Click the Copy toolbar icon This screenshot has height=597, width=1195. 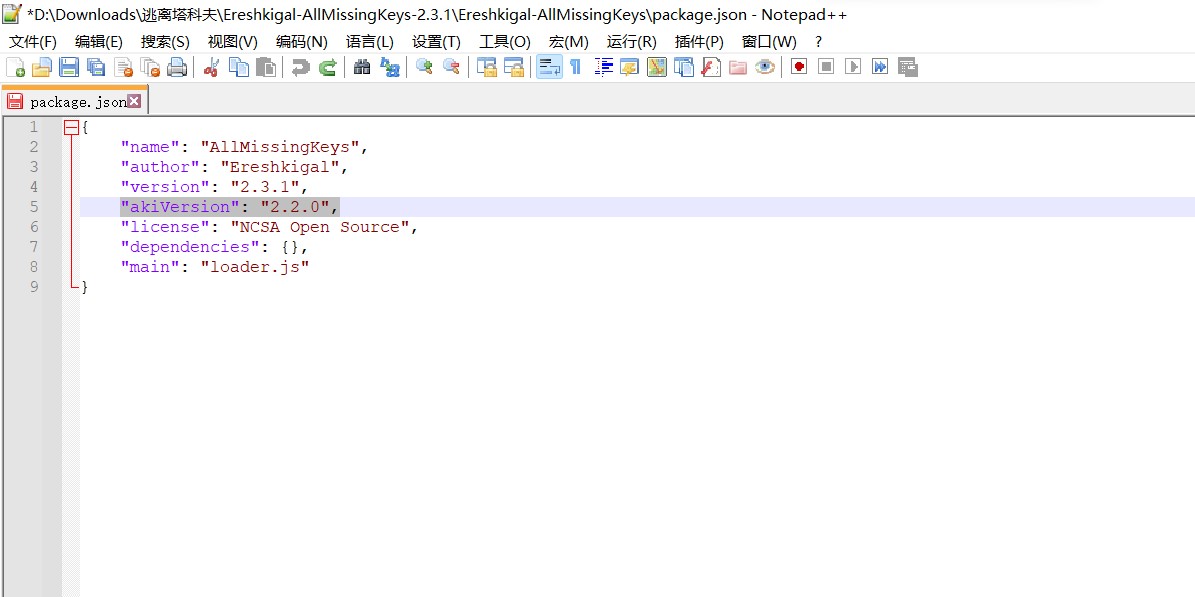pyautogui.click(x=239, y=67)
